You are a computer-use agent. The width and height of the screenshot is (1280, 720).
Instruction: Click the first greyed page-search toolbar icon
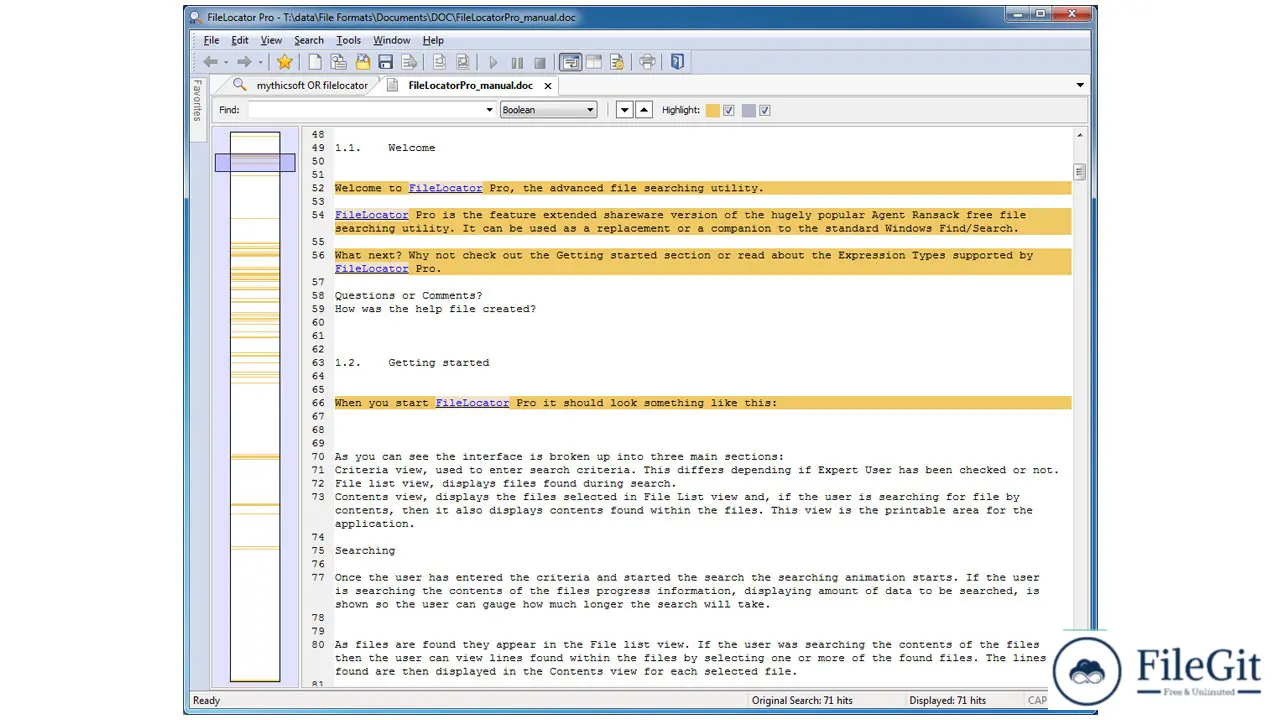pos(439,62)
